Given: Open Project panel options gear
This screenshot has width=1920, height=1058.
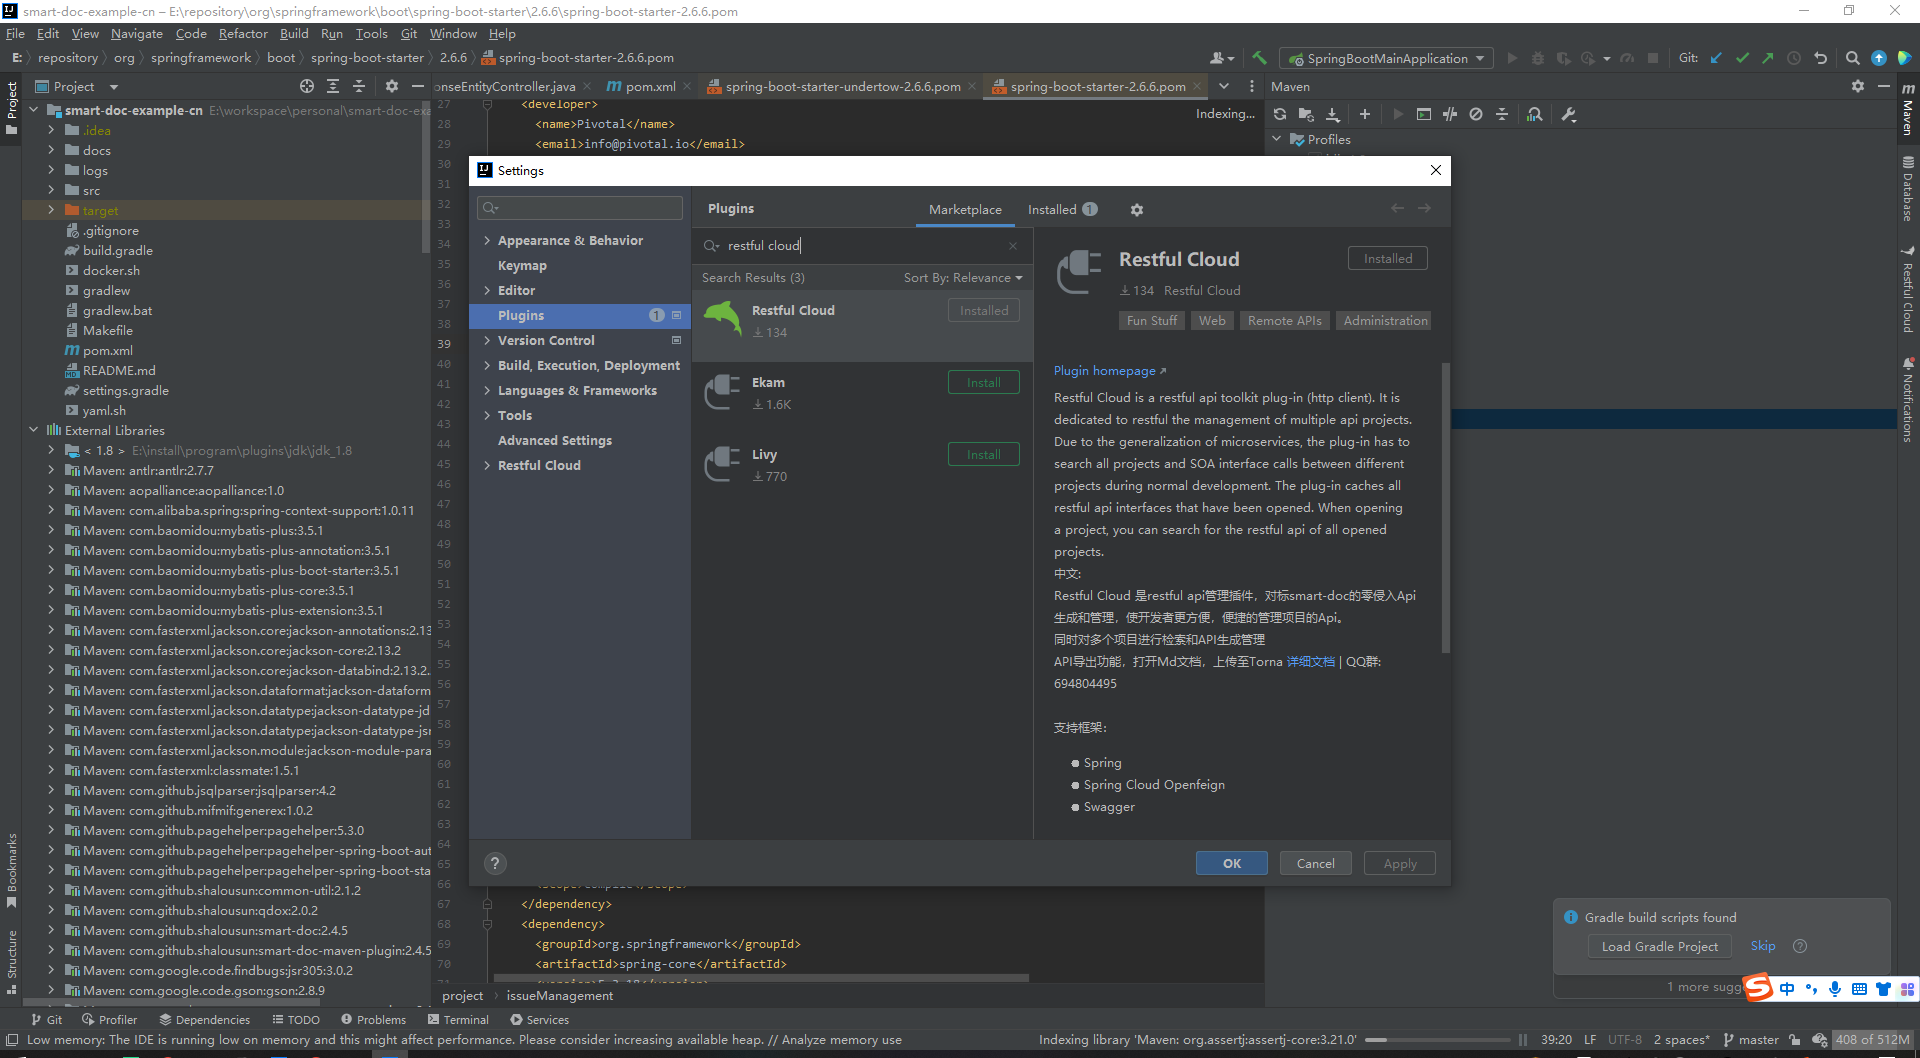Looking at the screenshot, I should (392, 86).
